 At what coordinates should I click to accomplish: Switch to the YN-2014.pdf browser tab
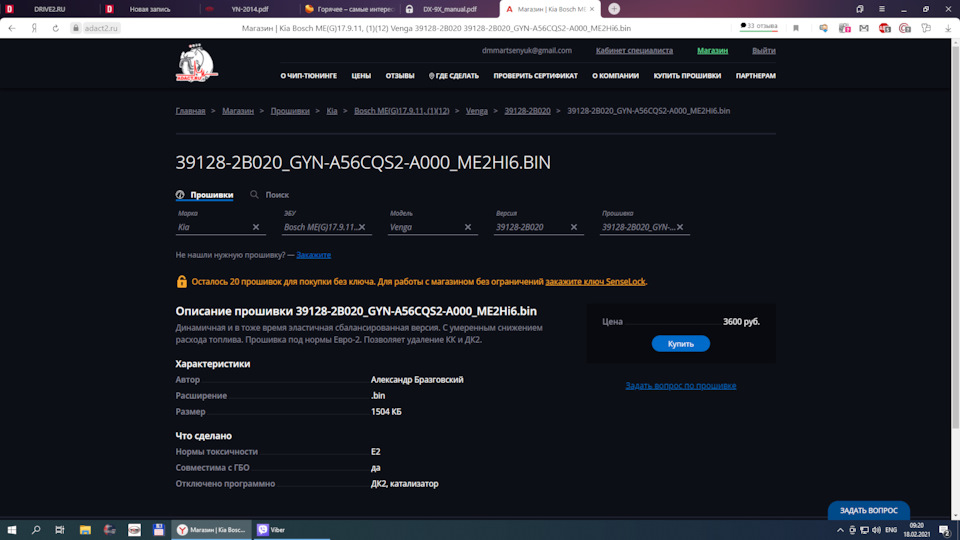[x=250, y=9]
